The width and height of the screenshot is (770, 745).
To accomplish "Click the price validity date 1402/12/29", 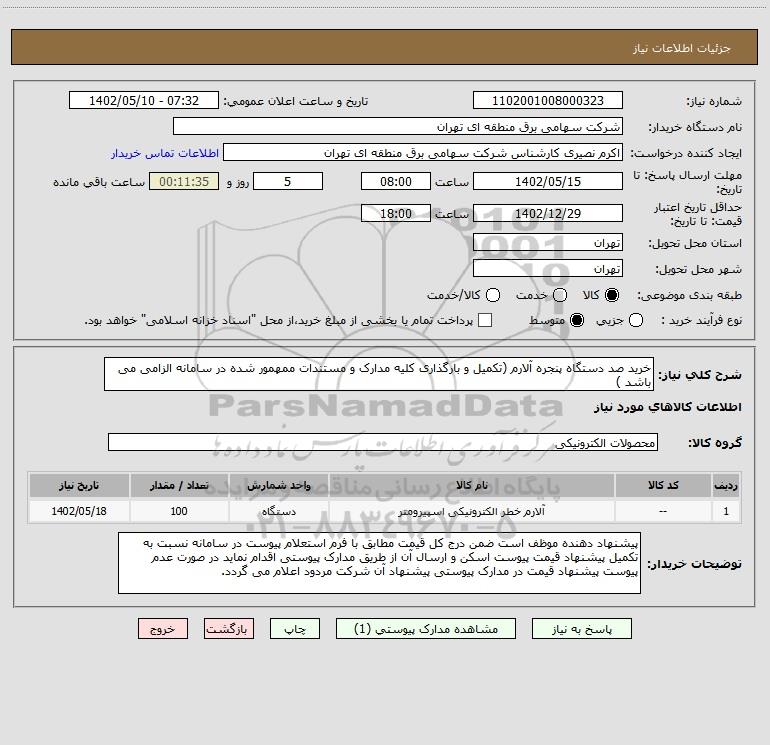I will click(x=548, y=213).
